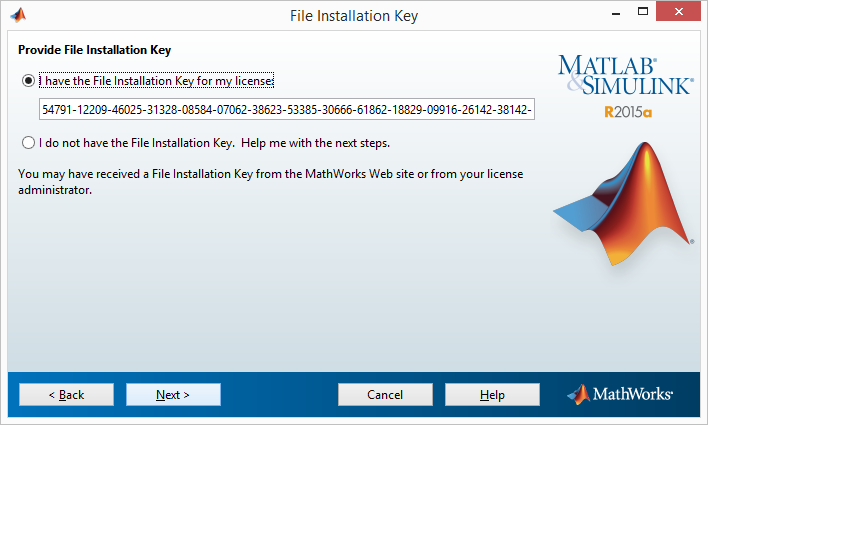Open Help for the installer

pos(492,395)
